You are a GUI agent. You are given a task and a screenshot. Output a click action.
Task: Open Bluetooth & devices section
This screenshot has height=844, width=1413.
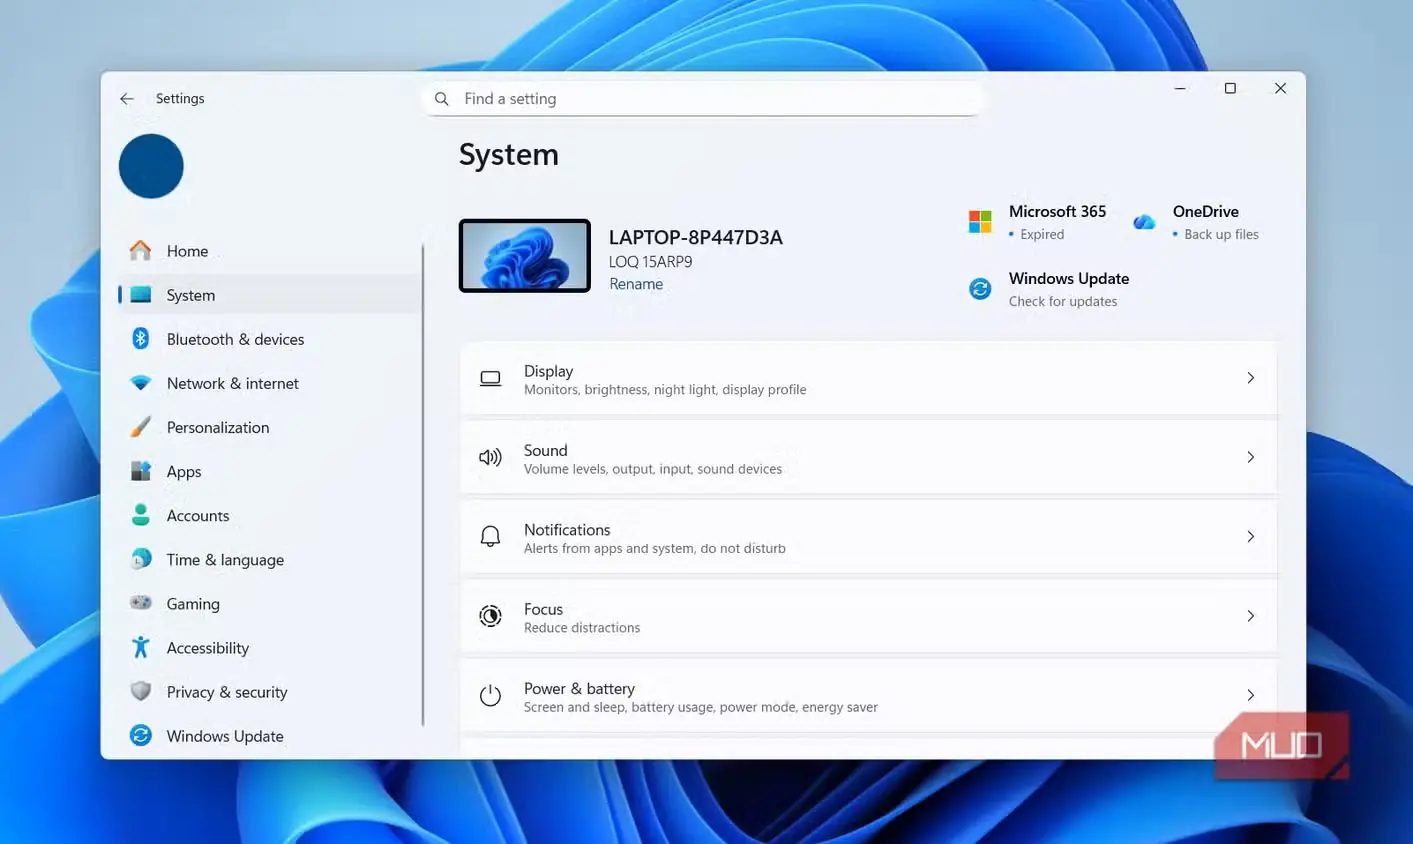click(x=235, y=339)
